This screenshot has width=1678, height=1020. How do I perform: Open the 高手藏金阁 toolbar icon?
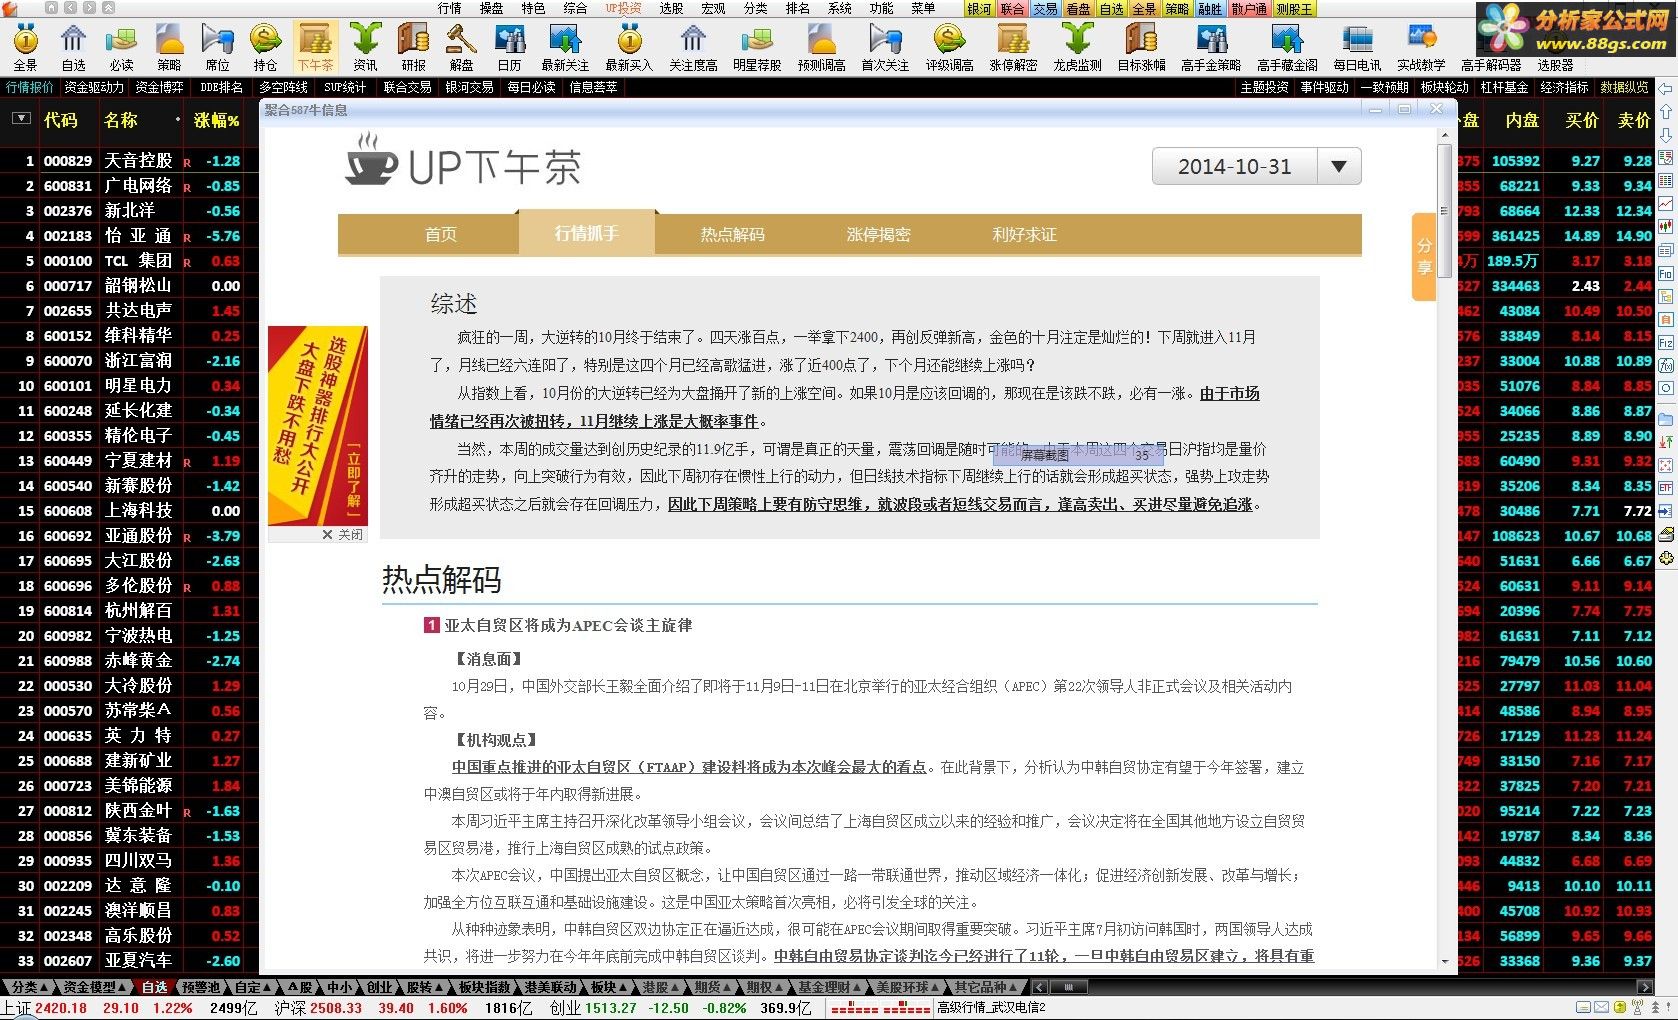[x=1287, y=47]
